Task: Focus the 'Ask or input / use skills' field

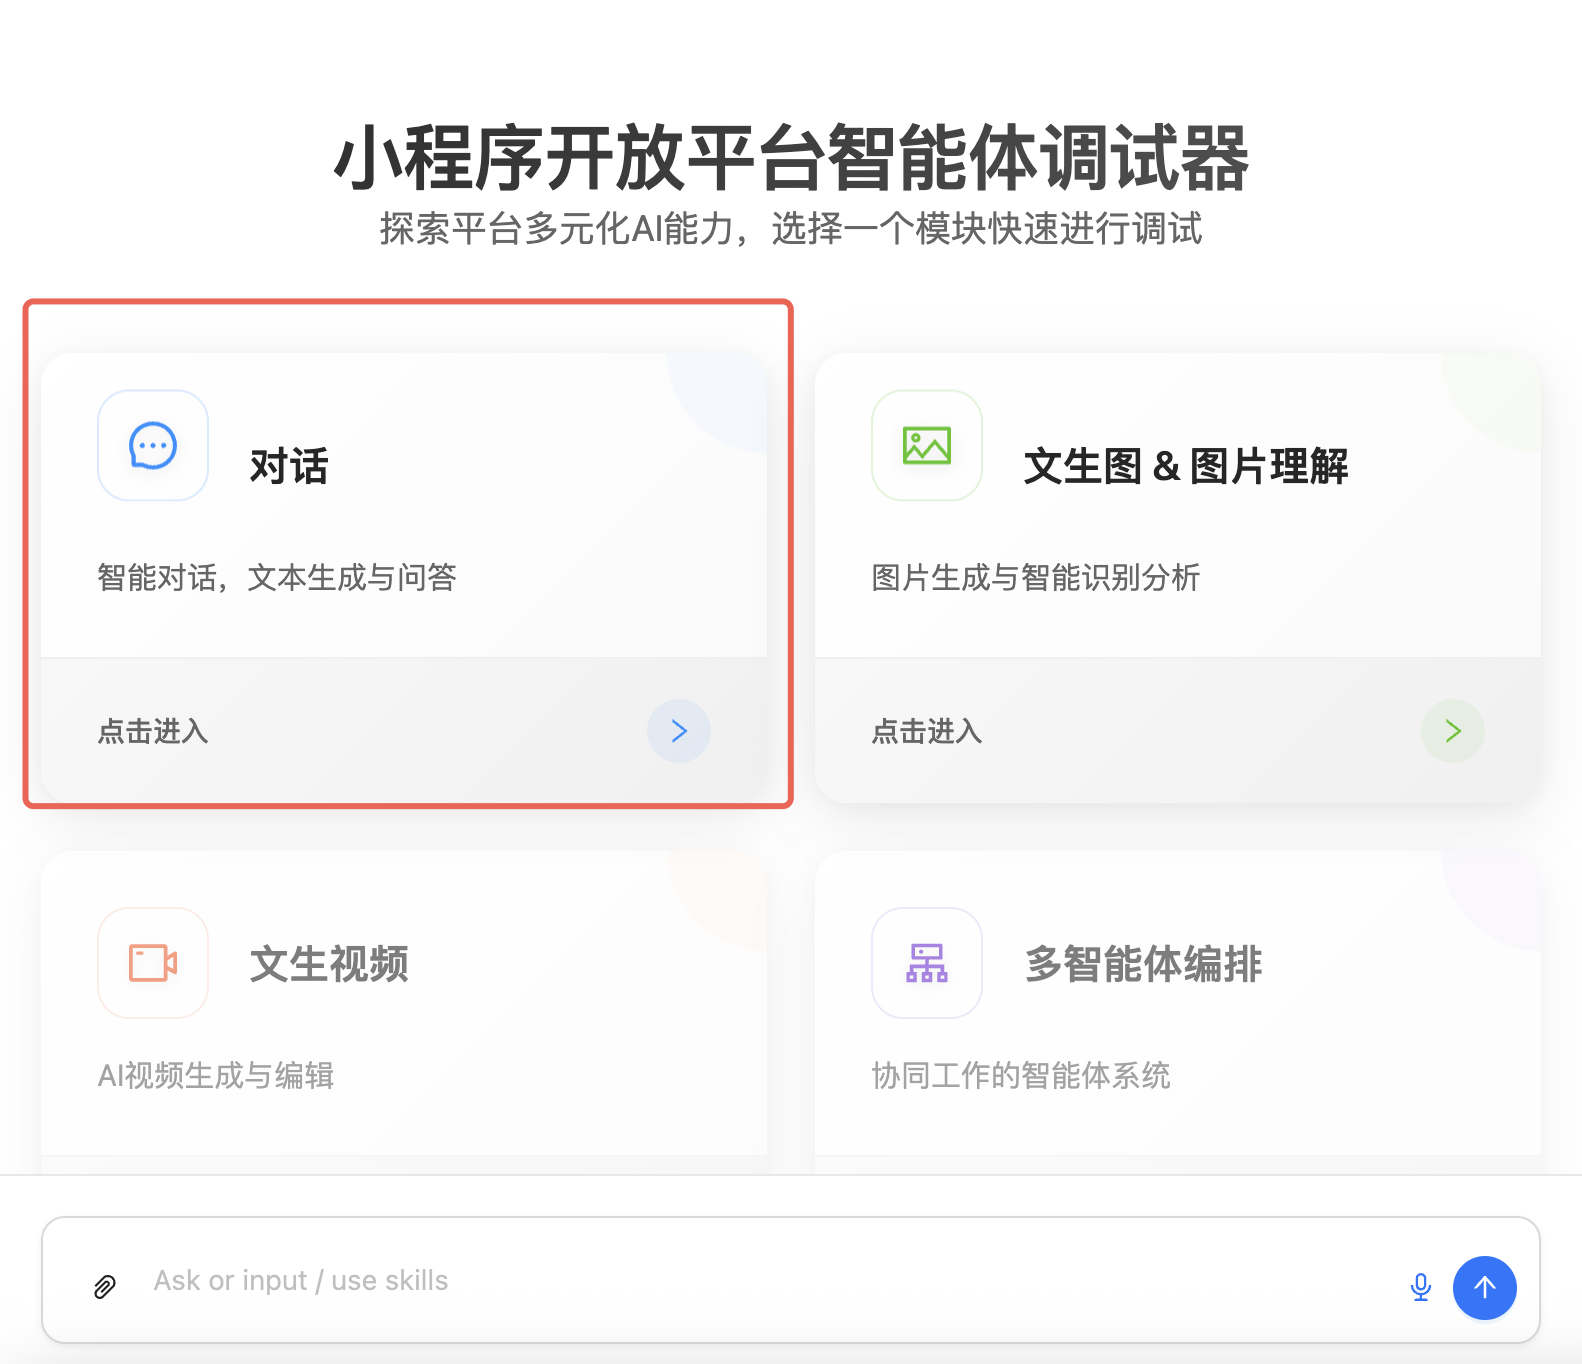Action: (x=760, y=1281)
